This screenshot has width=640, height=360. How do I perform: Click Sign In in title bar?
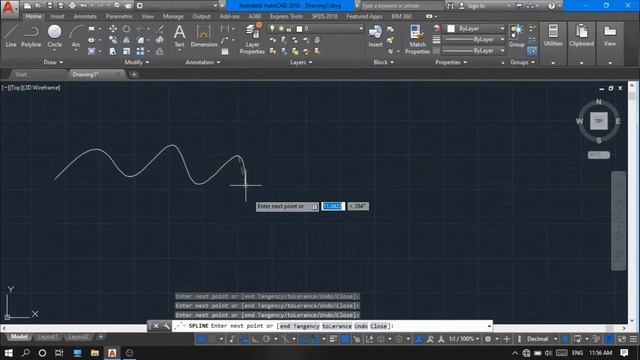coord(476,6)
